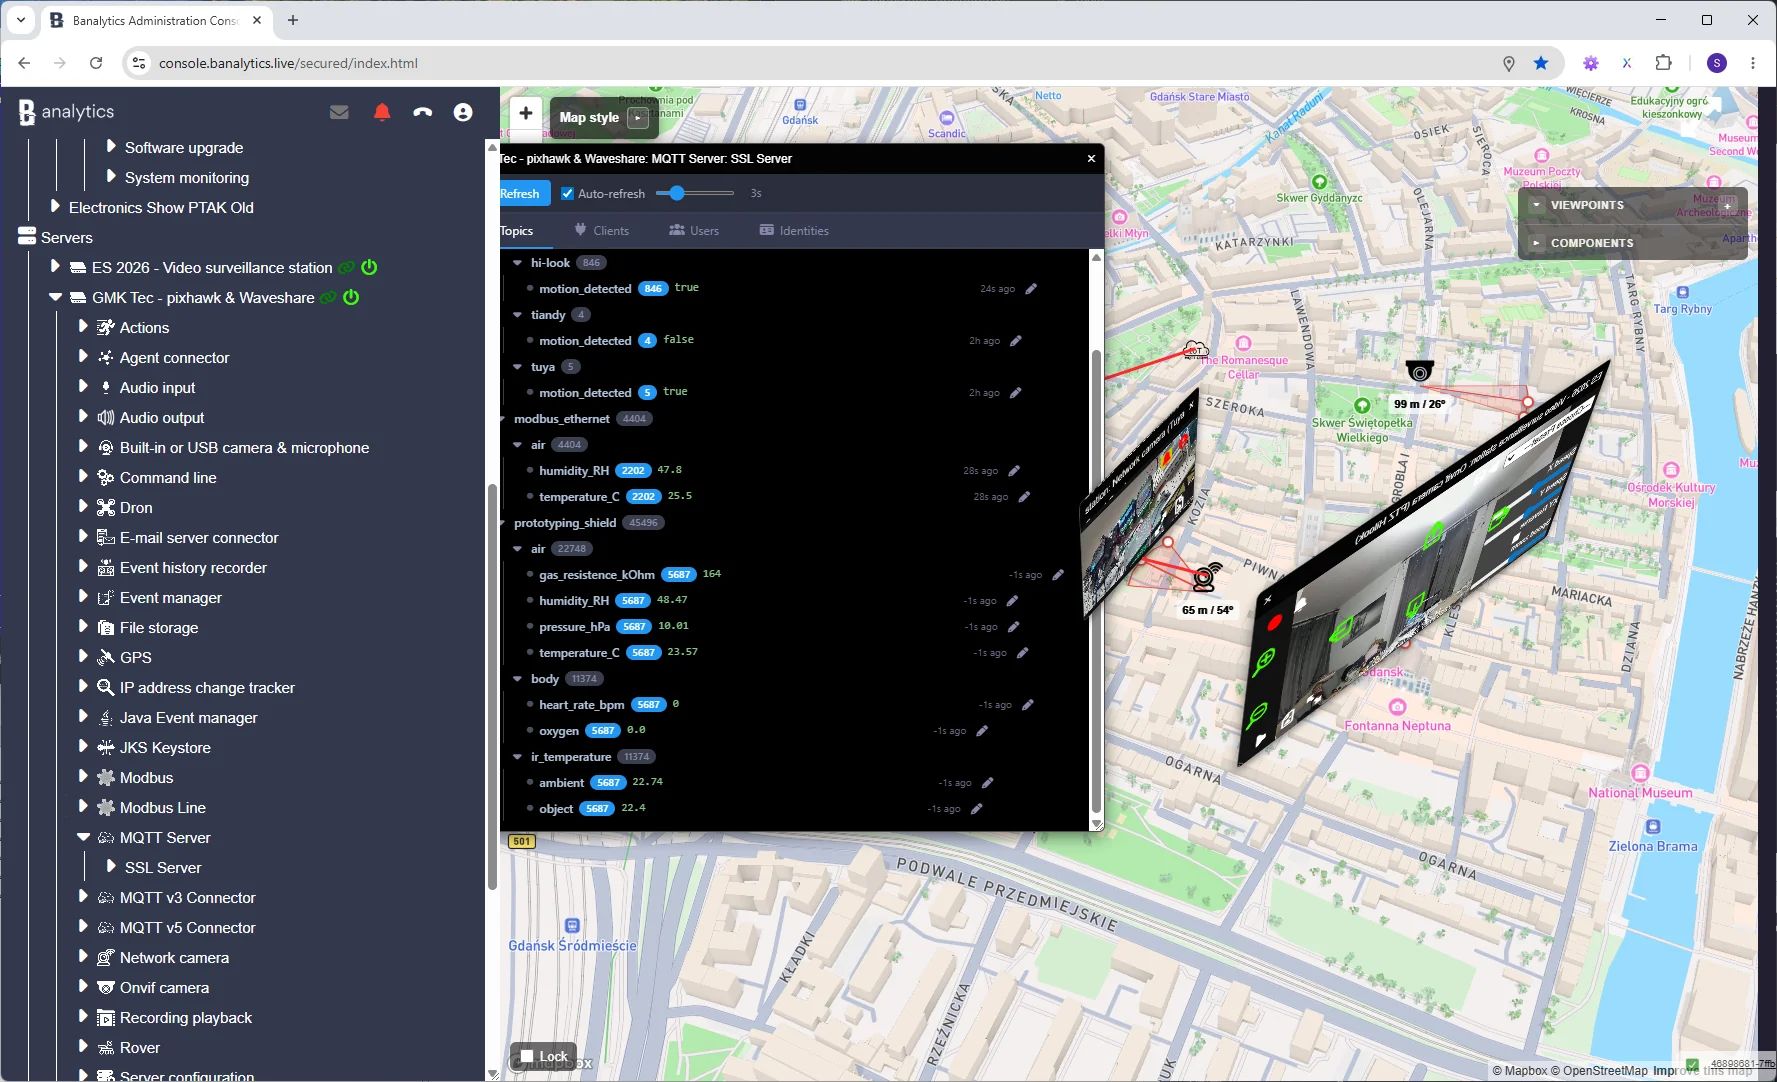
Task: Edit hi-look motion_detected pencil icon
Action: (x=1031, y=289)
